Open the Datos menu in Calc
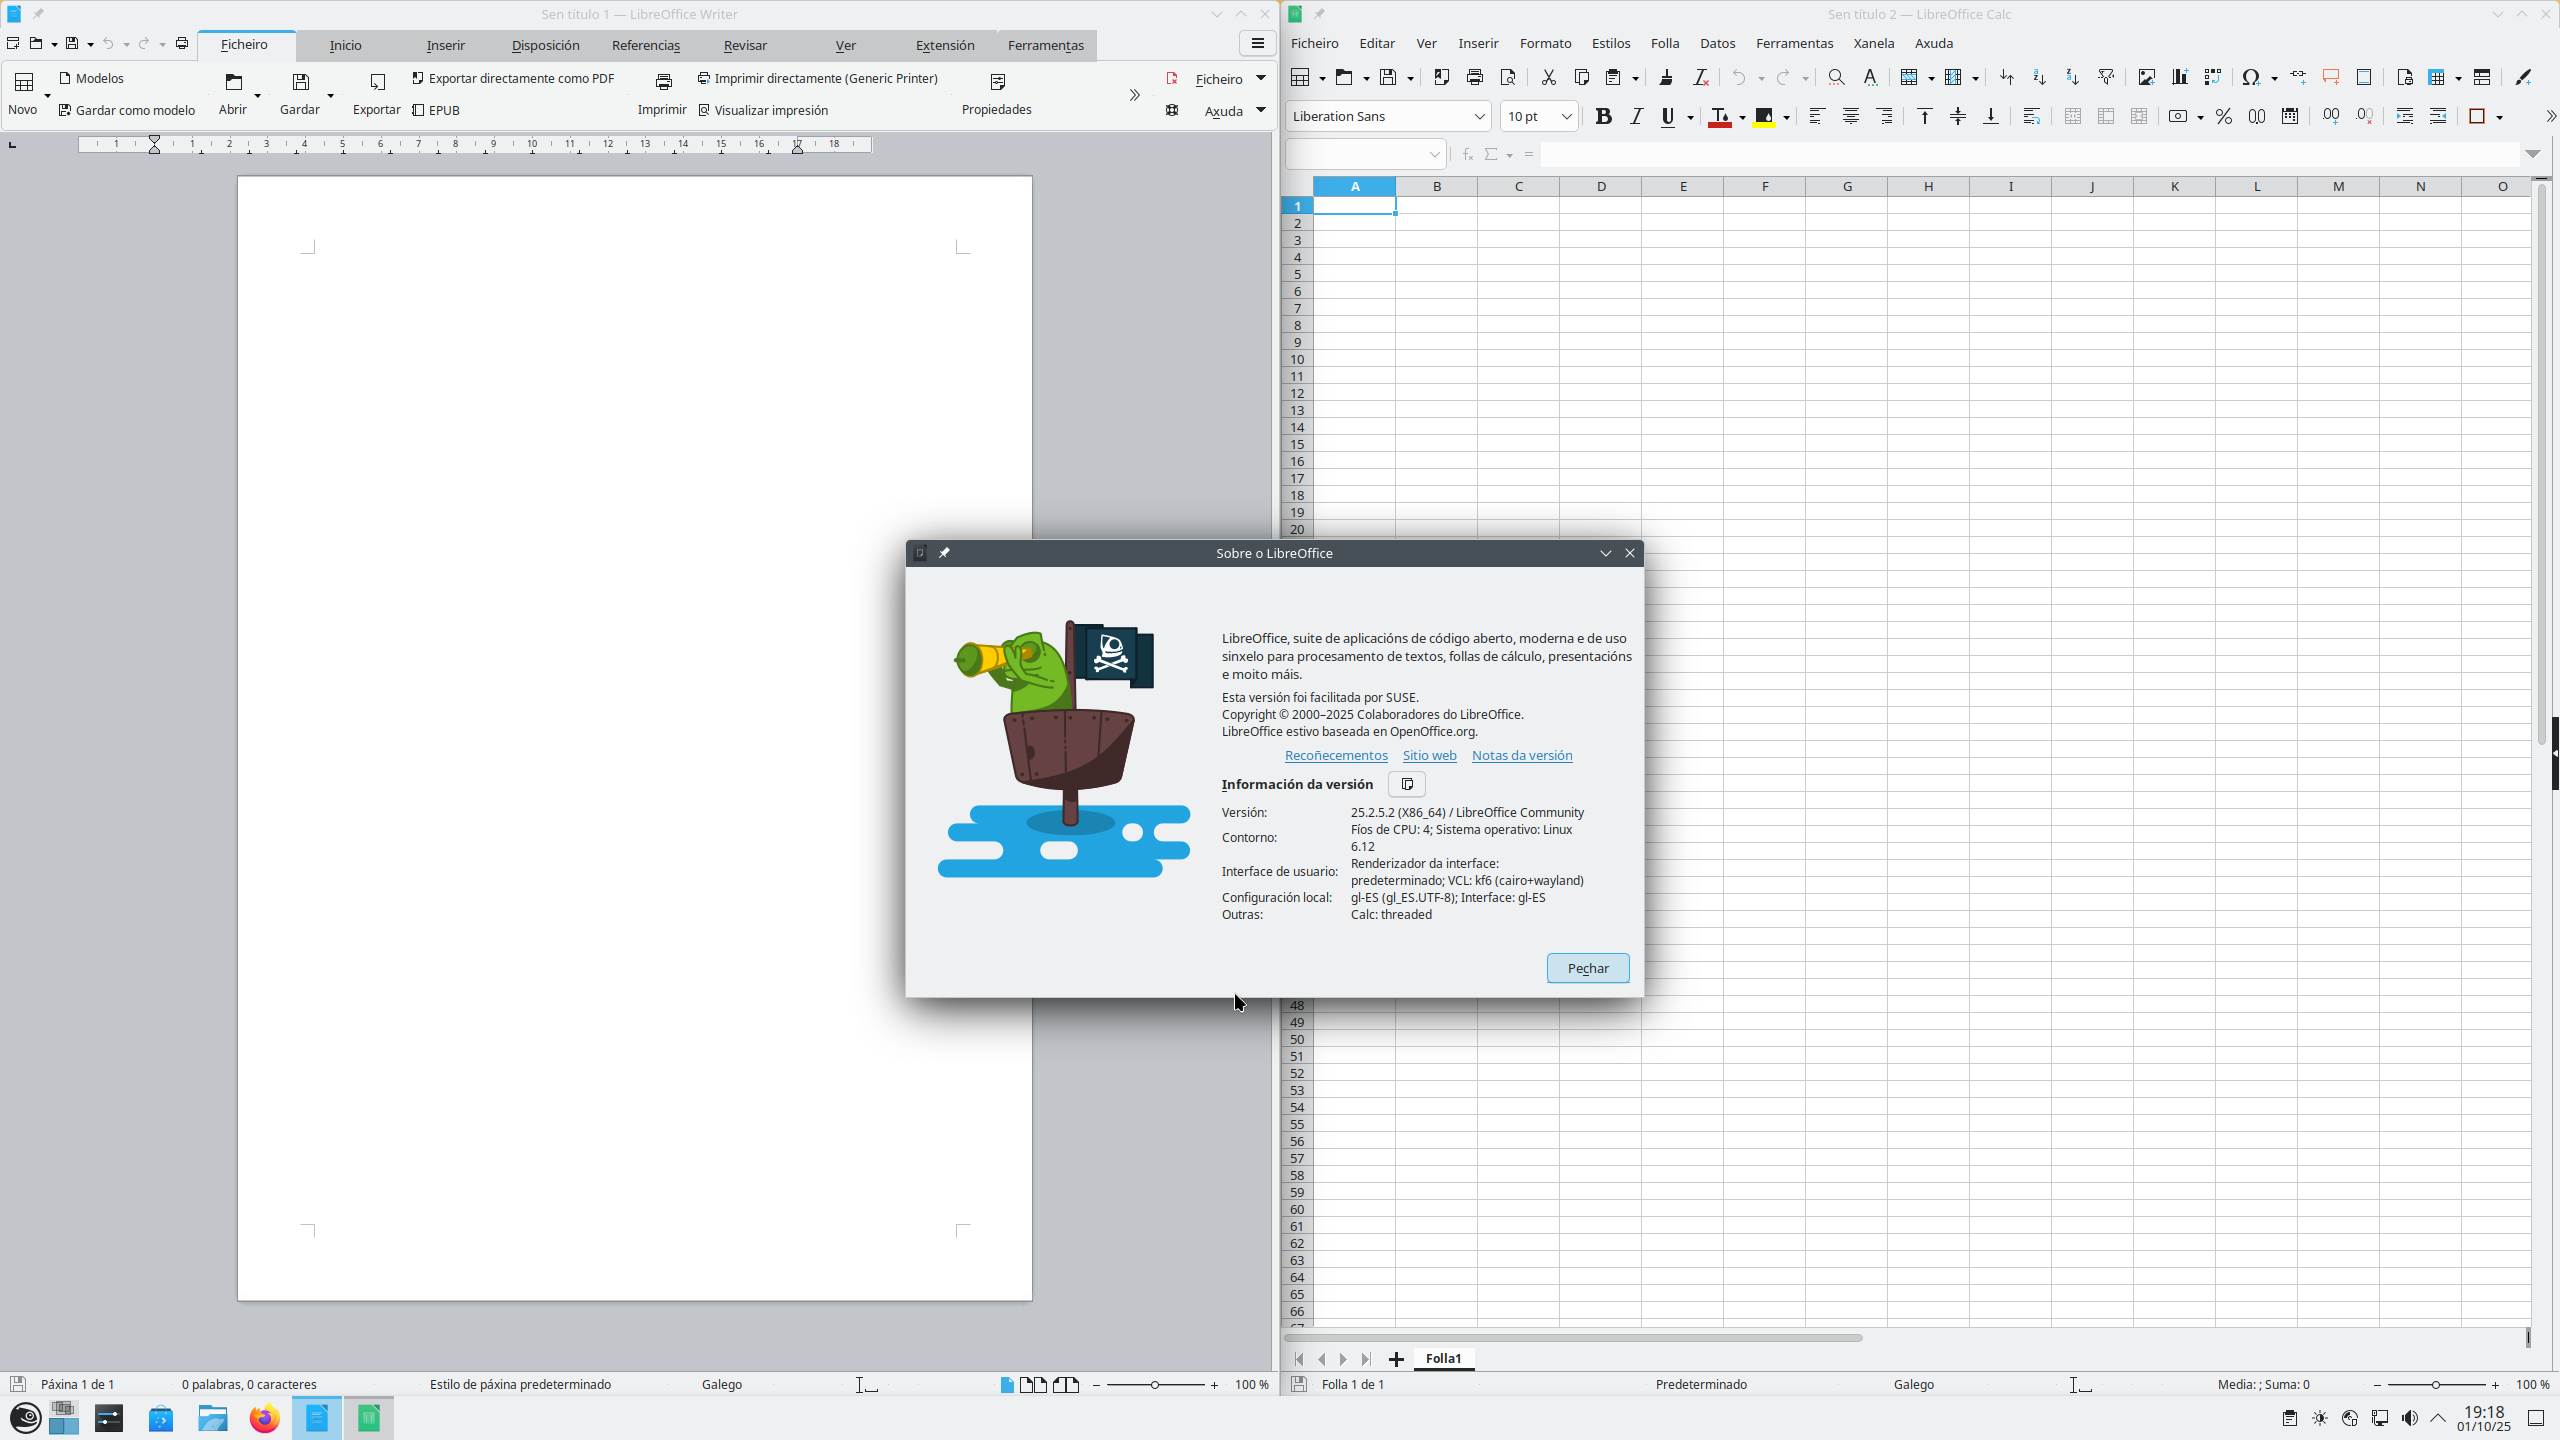Viewport: 2560px width, 1440px height. 1717,44
